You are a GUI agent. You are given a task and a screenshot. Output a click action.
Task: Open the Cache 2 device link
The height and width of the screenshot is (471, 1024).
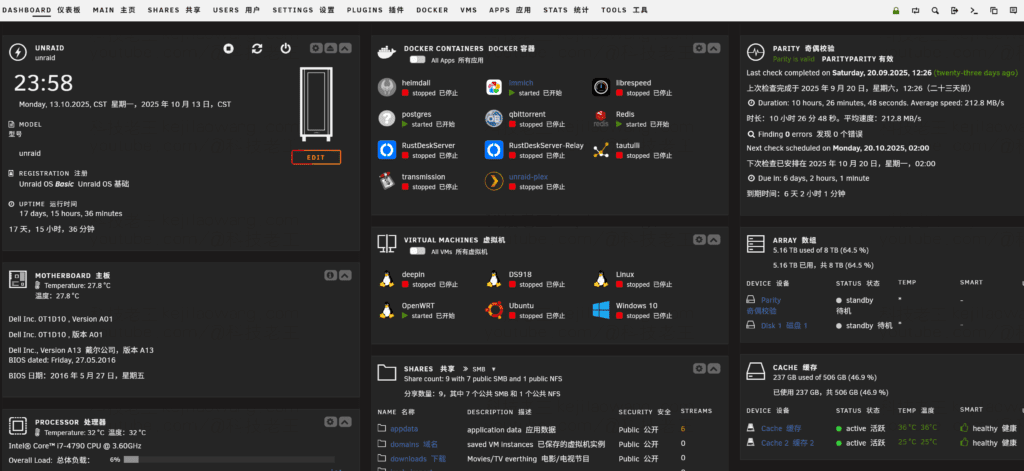point(788,443)
